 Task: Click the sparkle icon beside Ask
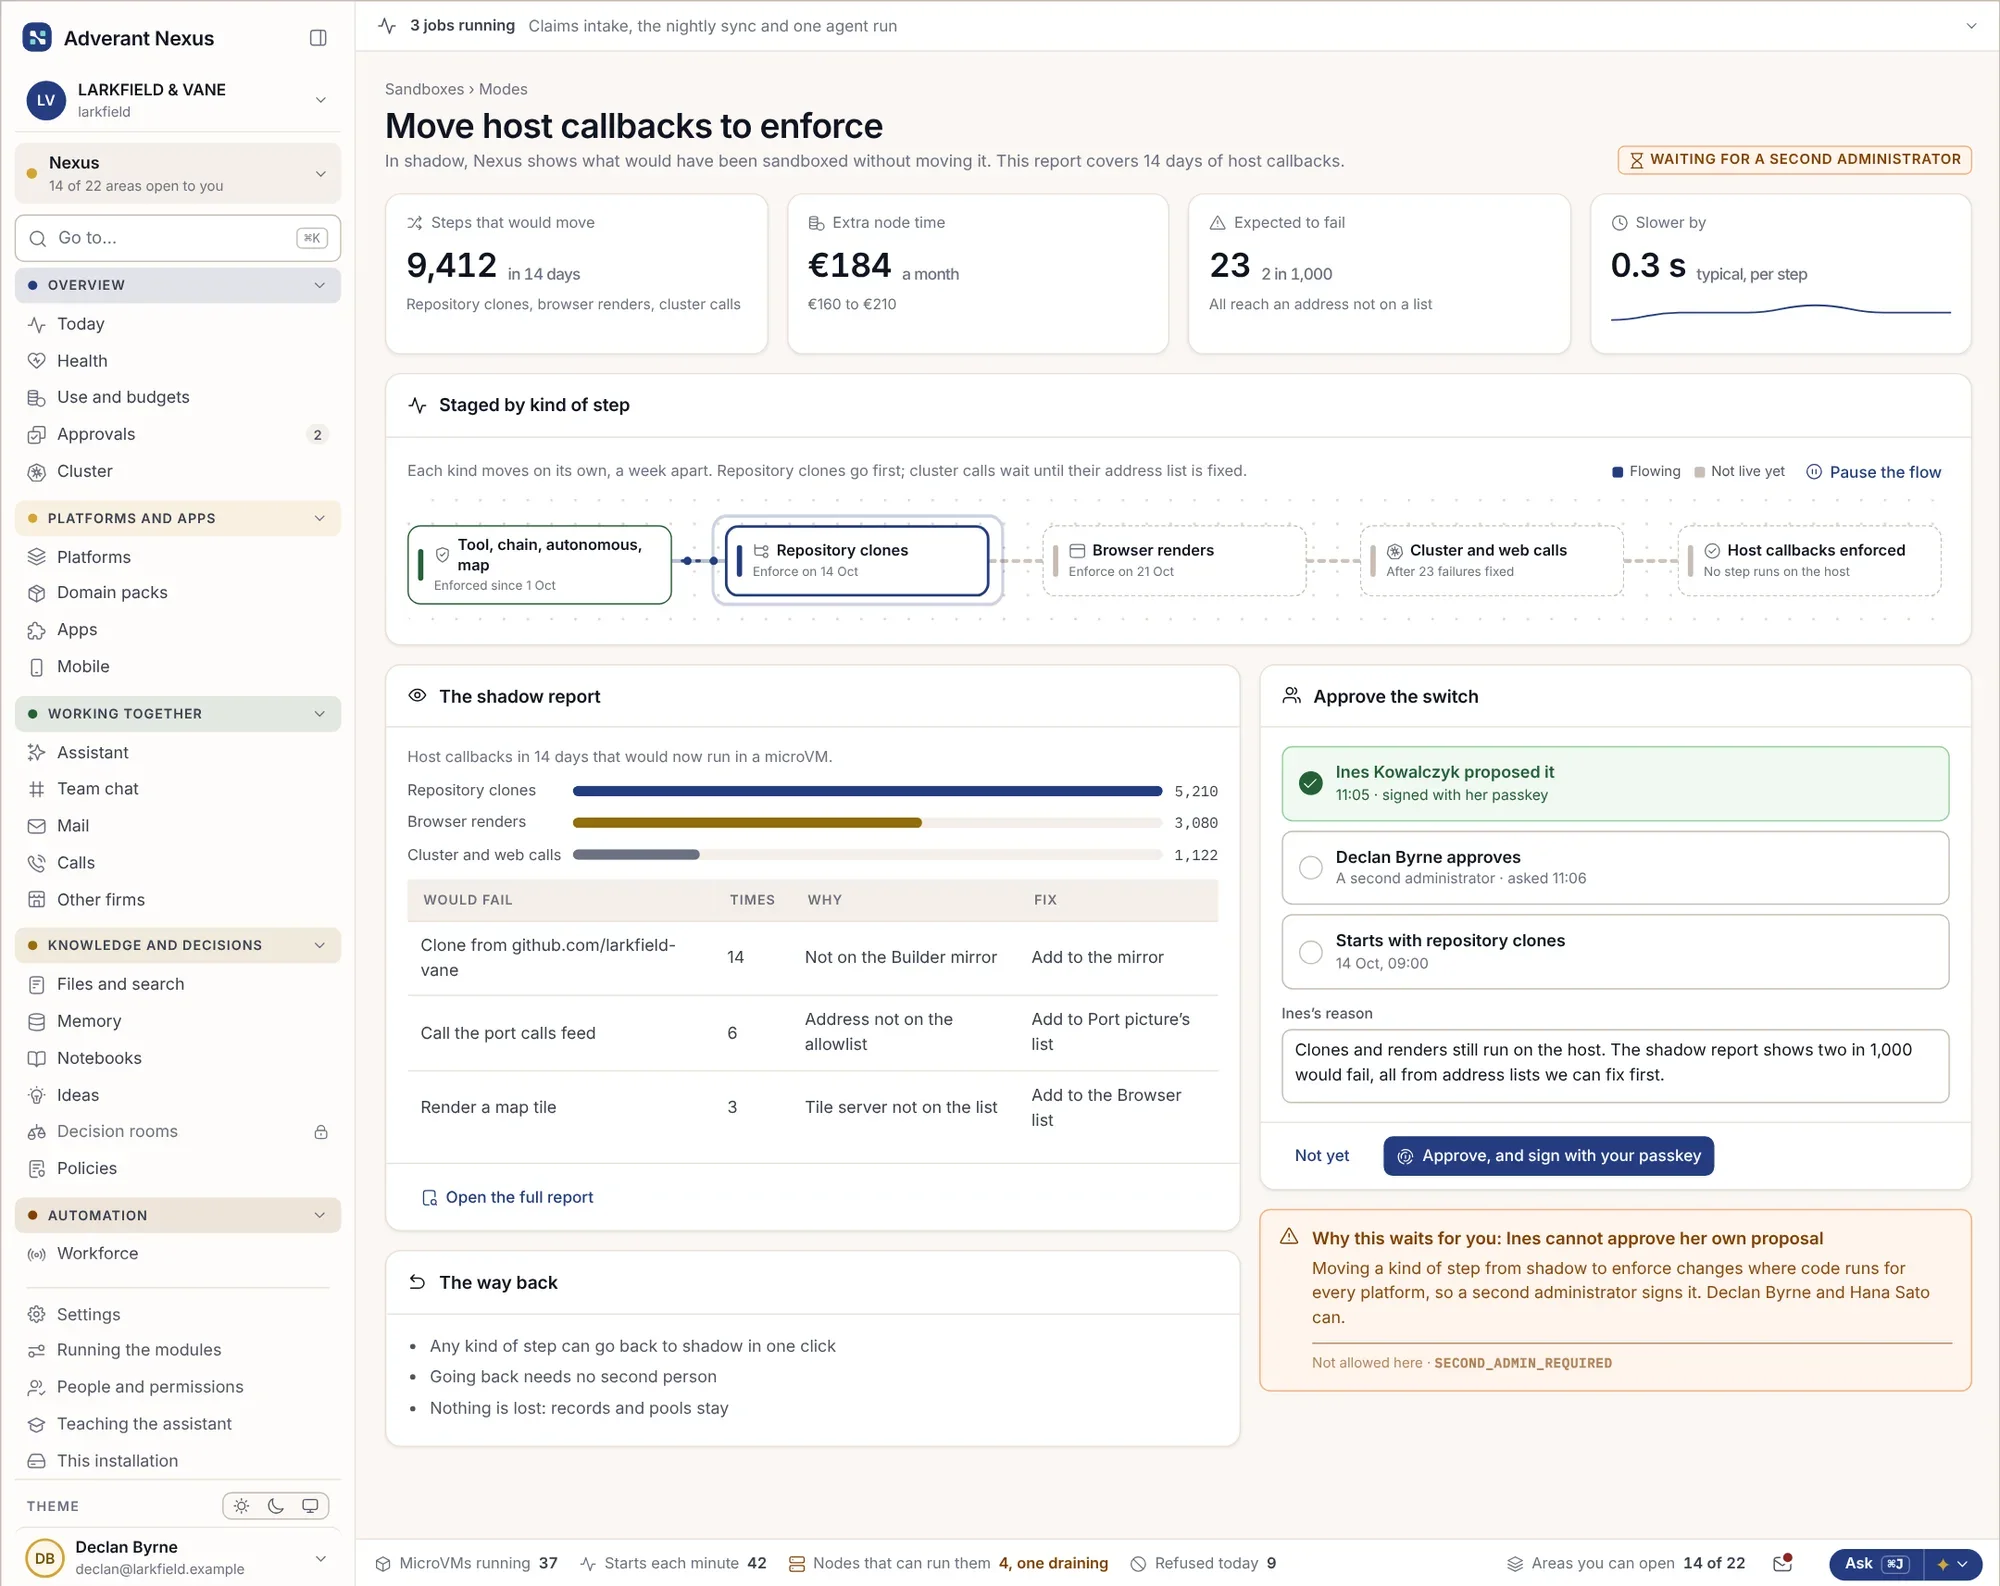pyautogui.click(x=1943, y=1564)
